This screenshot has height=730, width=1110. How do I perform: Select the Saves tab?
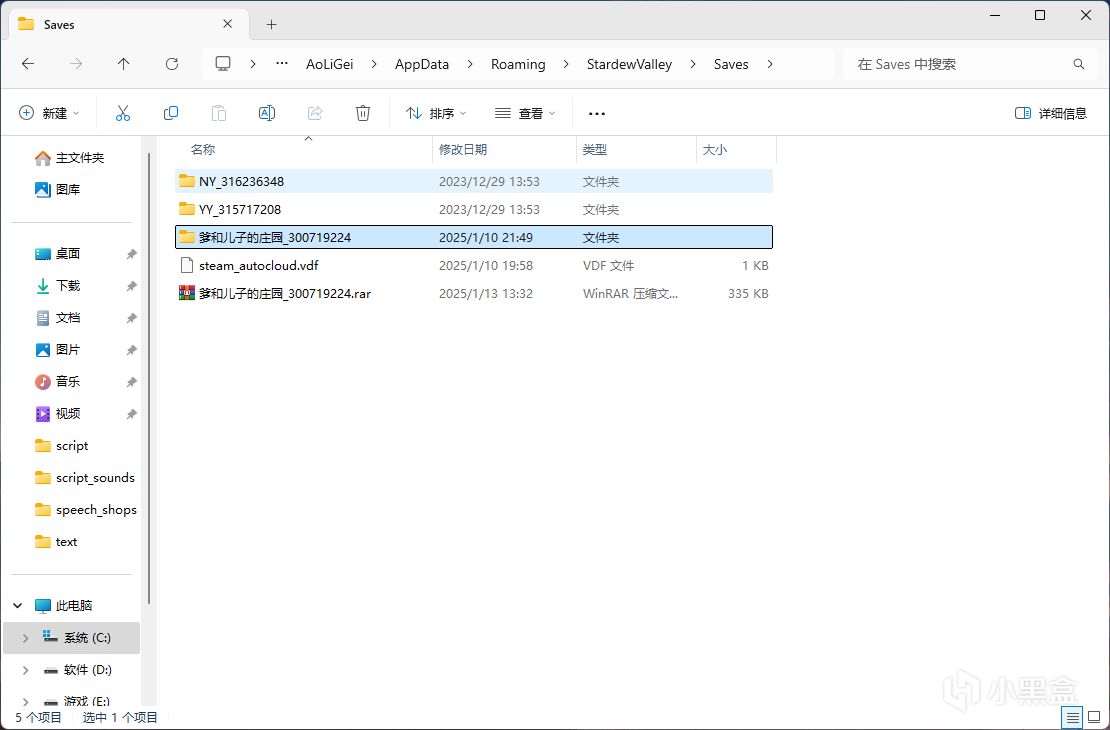point(127,24)
